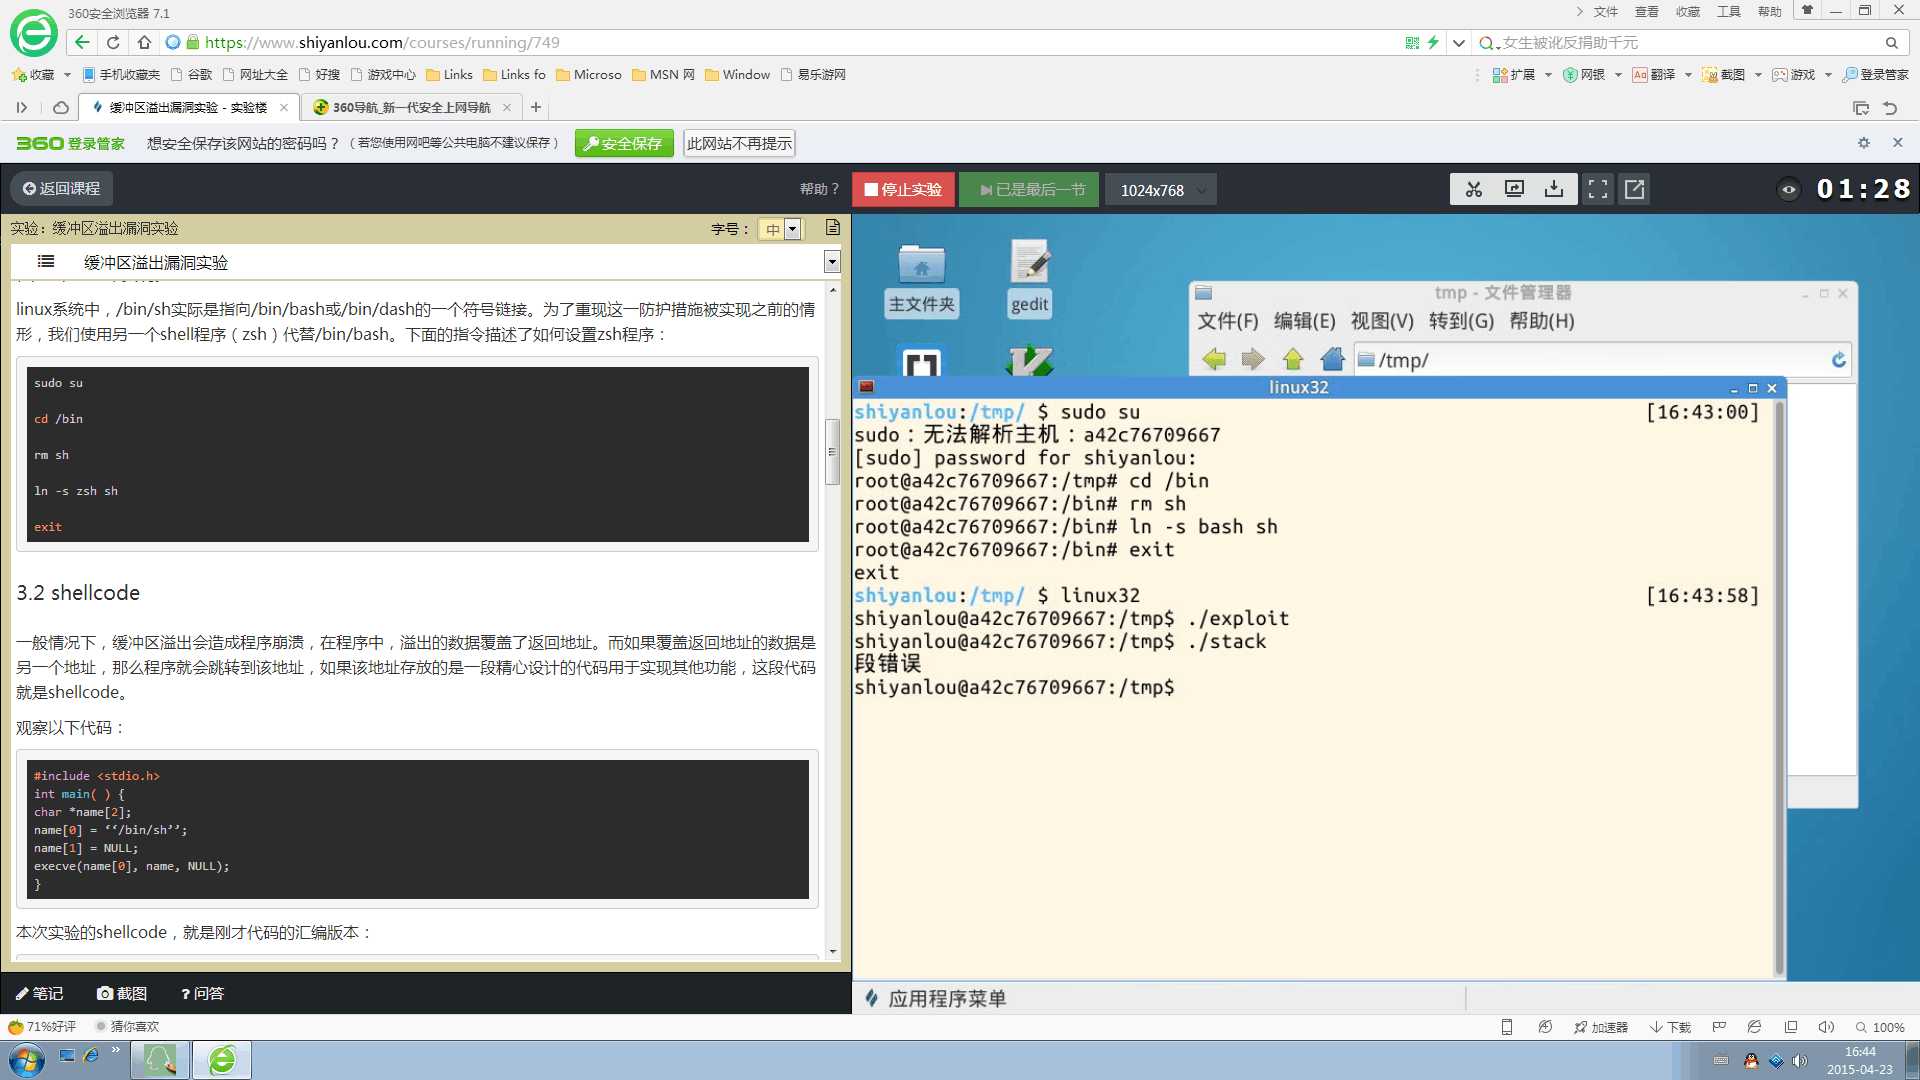Go to browser home page icon
Viewport: 1920px width, 1080px height.
point(144,42)
